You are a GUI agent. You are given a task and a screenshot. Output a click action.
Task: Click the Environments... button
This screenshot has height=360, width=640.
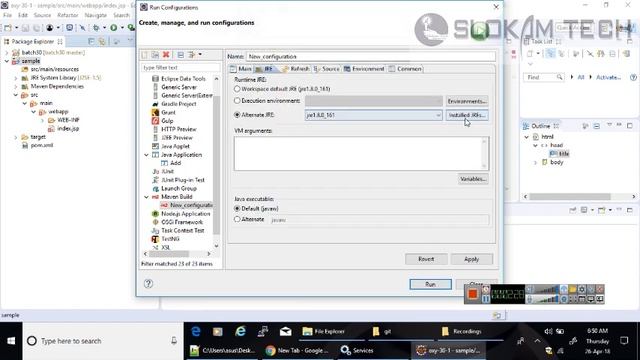point(467,101)
